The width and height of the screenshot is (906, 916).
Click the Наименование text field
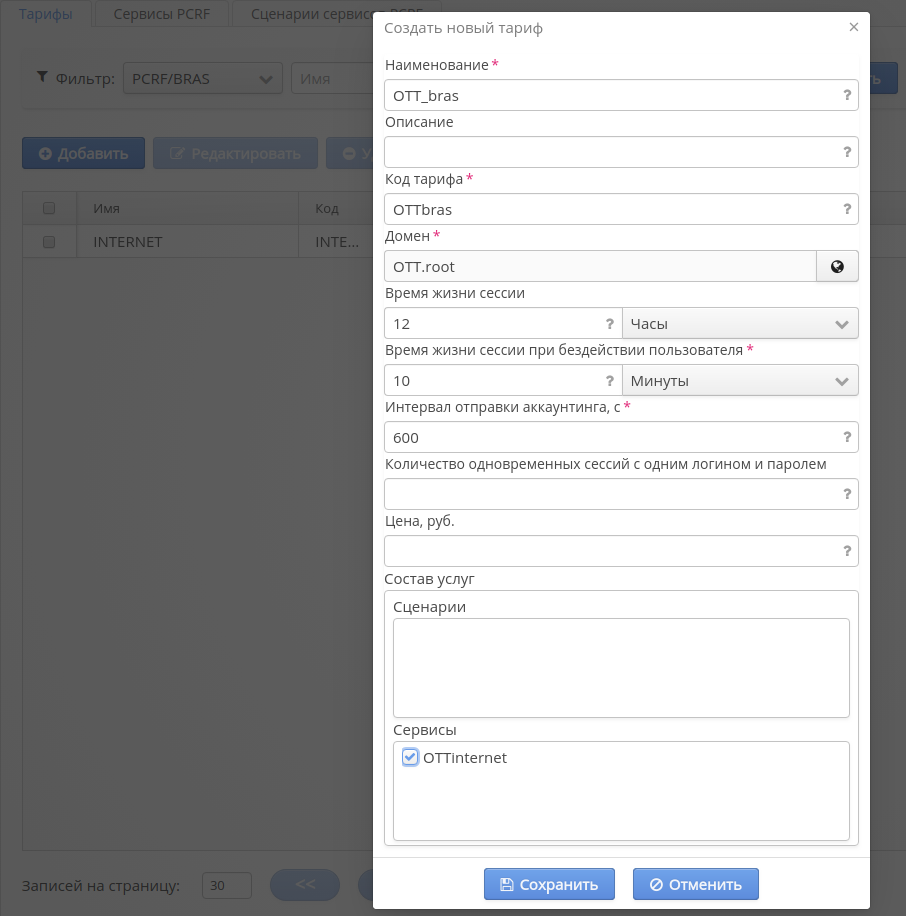click(610, 95)
